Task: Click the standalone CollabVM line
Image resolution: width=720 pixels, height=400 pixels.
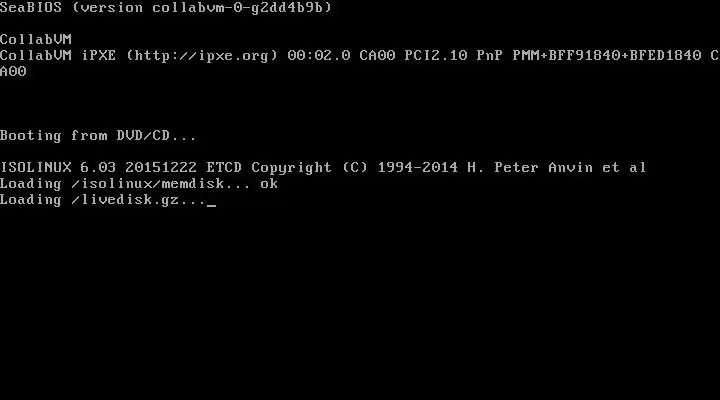Action: point(36,39)
